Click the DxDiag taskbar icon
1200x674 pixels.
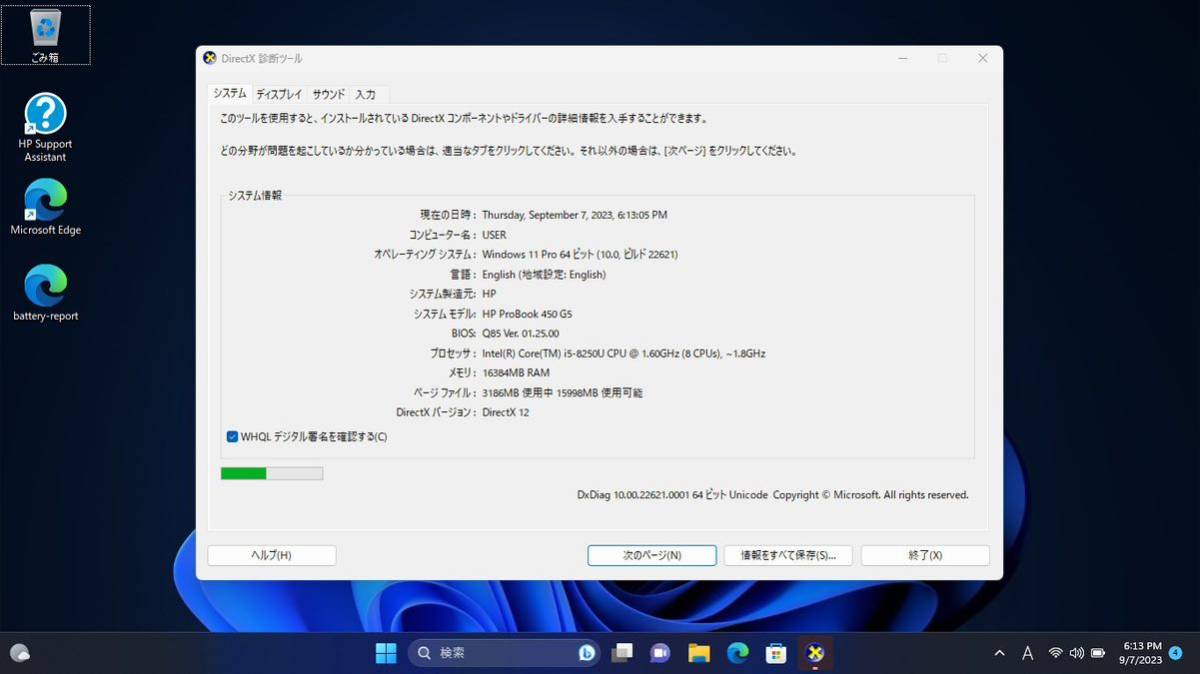(815, 653)
